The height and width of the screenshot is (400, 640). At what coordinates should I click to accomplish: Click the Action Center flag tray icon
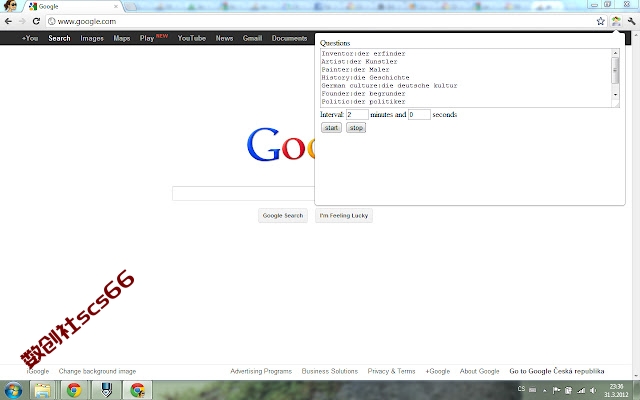556,390
